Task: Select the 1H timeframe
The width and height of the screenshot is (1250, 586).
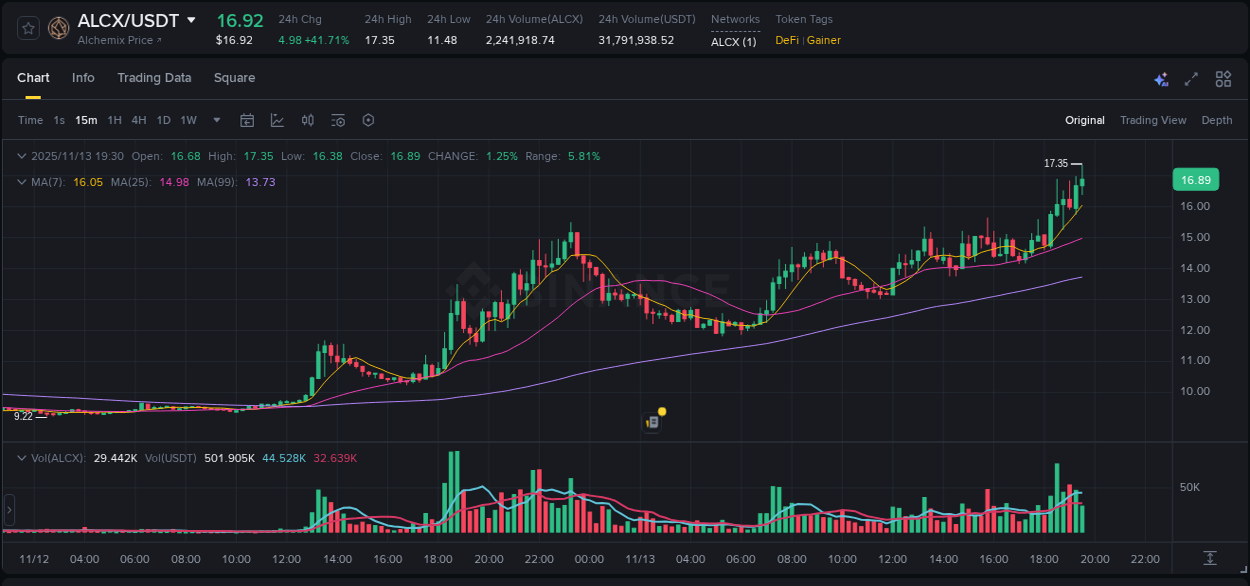Action: click(x=113, y=120)
